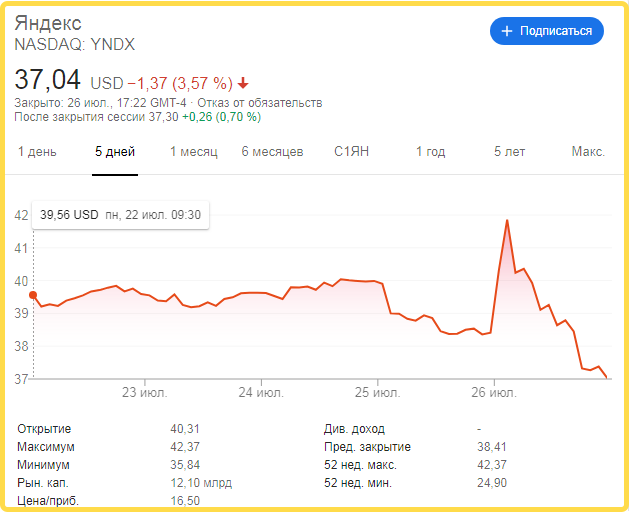Viewport: 630px width, 512px height.
Task: Click the price spike peak on 26 июл.
Action: [x=507, y=220]
